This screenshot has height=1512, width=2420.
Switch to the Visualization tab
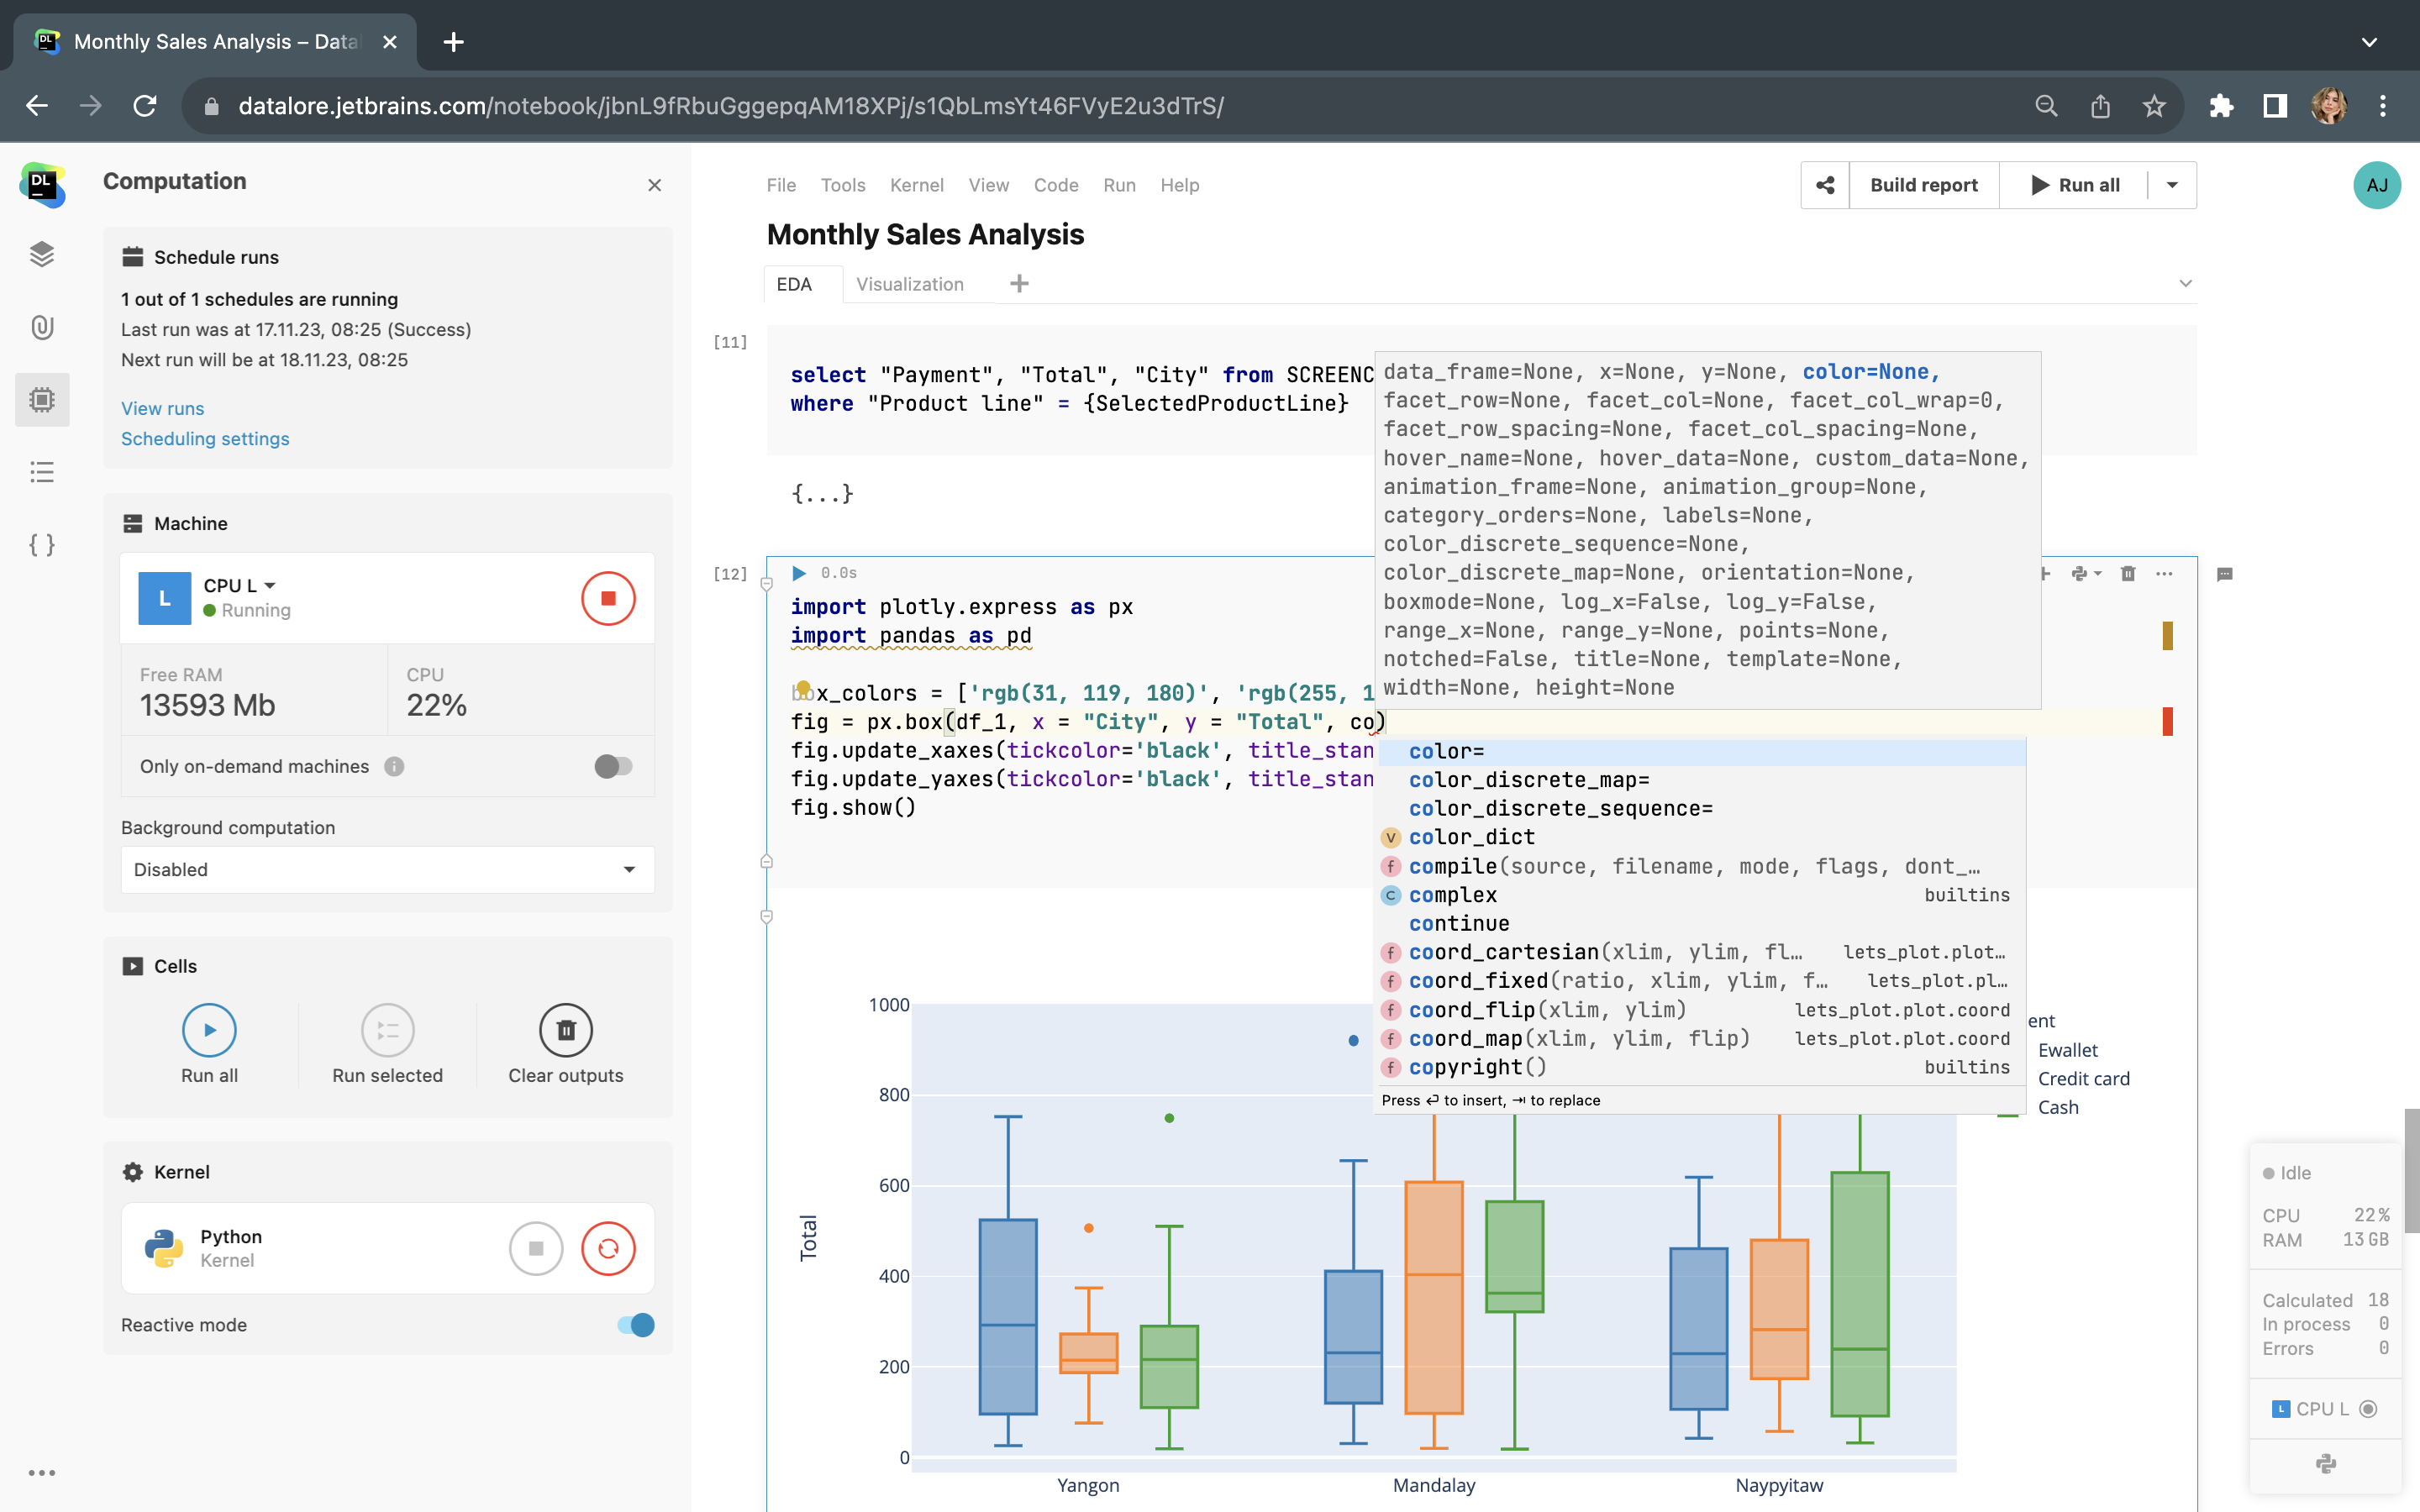(909, 284)
